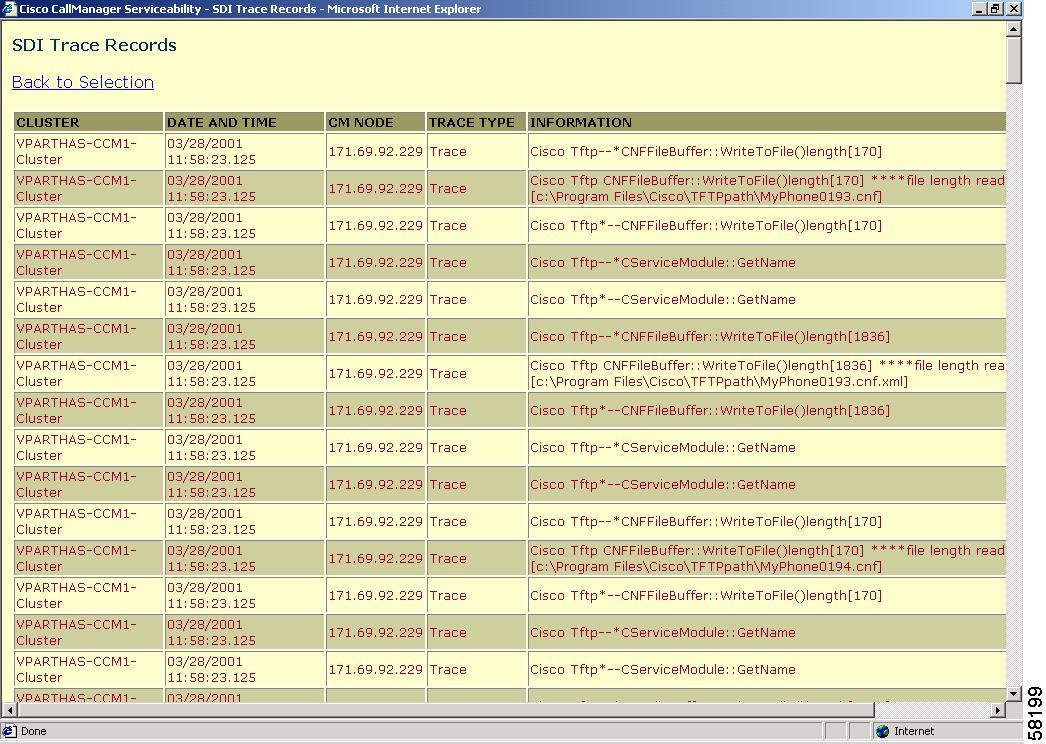Close the SDI Trace Records window
Viewport: 1046px width, 744px height.
tap(1013, 9)
